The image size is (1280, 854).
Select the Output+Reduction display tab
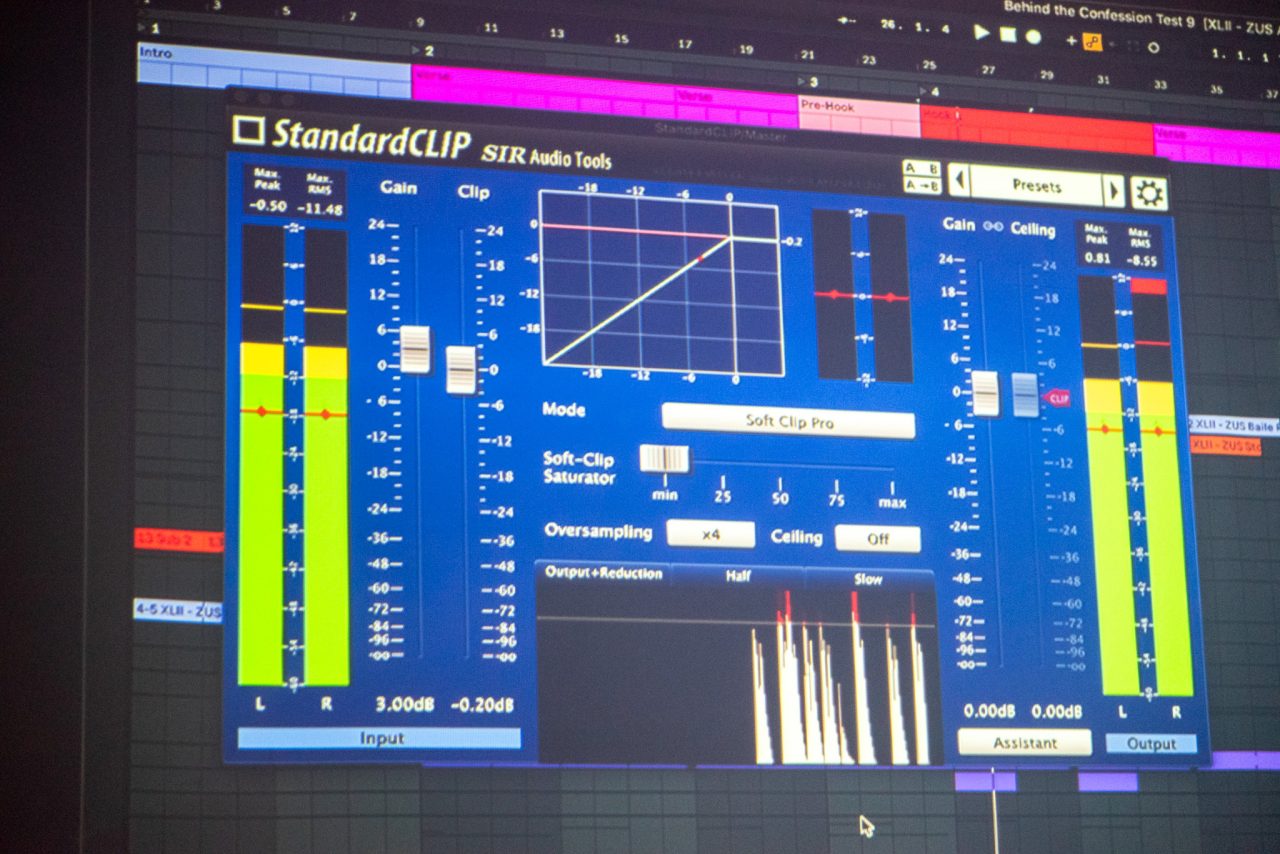coord(604,573)
